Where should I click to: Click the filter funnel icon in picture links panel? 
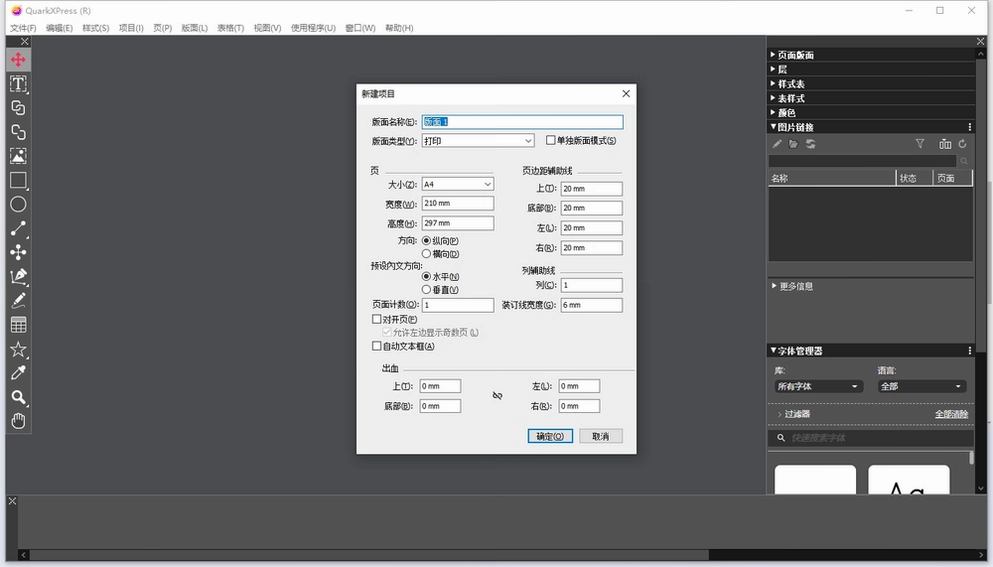click(x=920, y=144)
